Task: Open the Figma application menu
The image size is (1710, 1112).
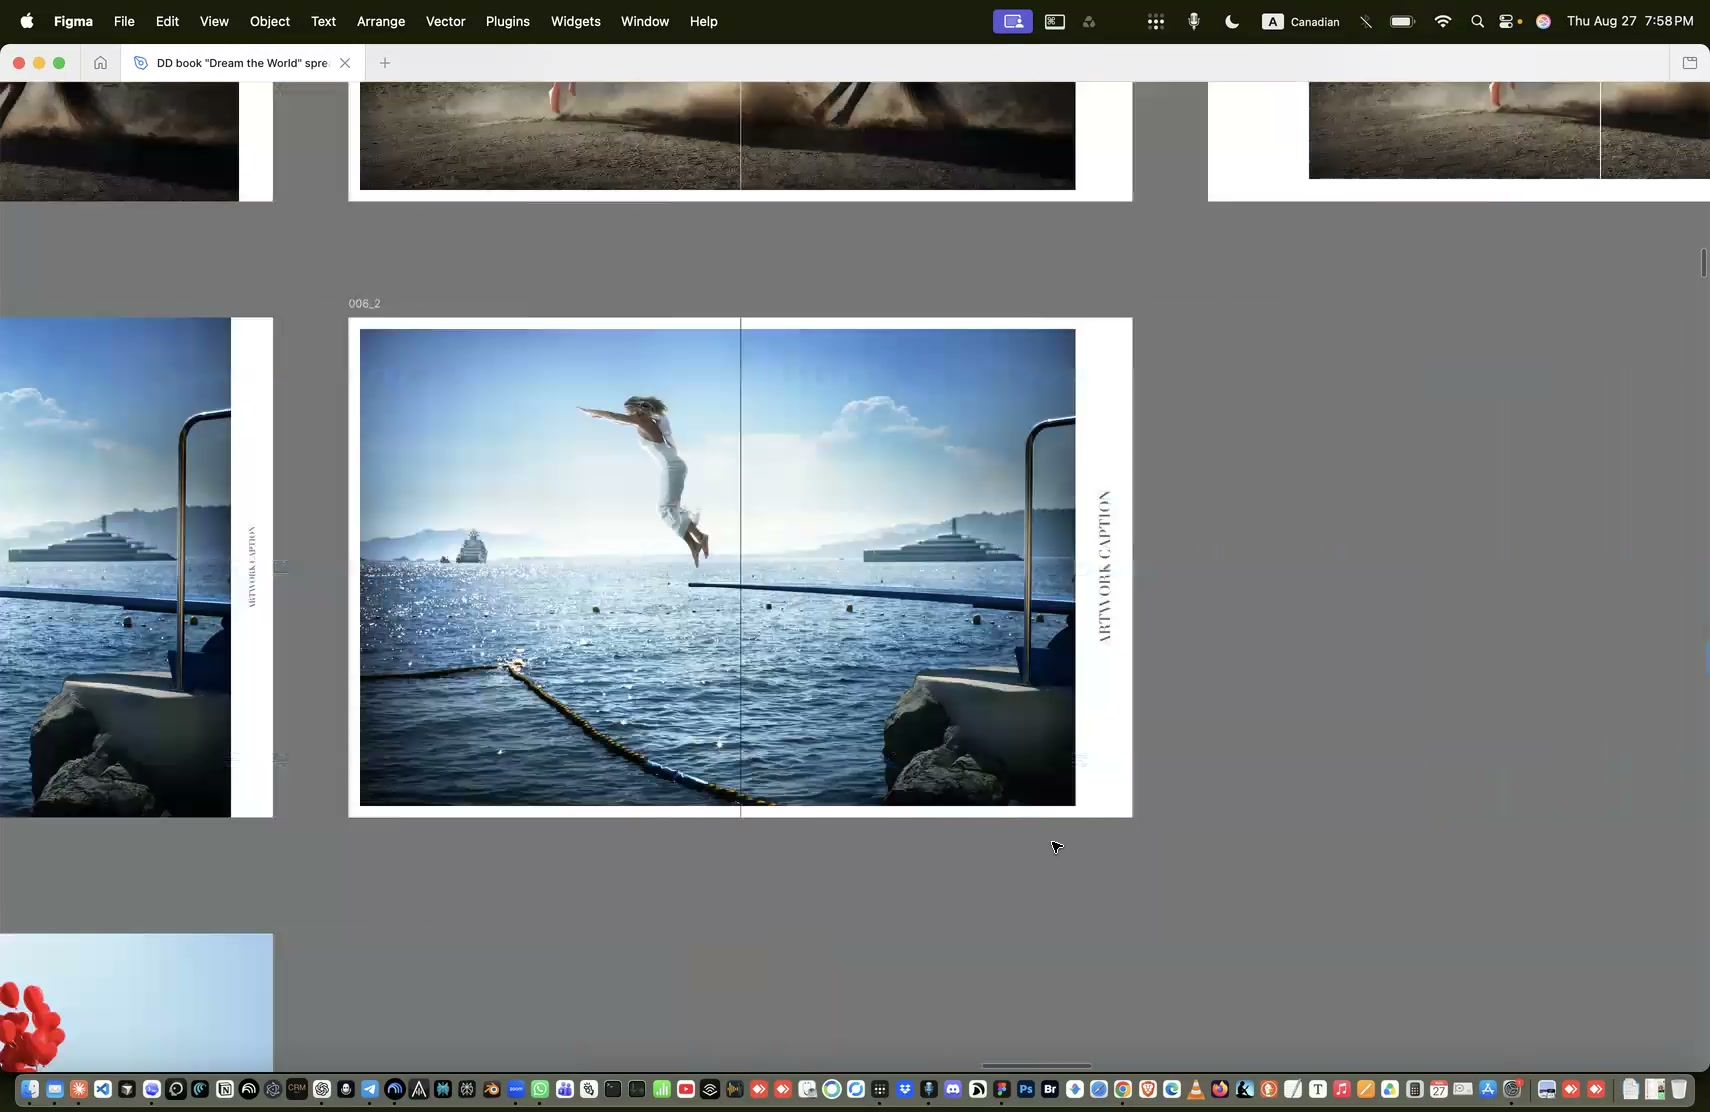Action: pyautogui.click(x=73, y=21)
